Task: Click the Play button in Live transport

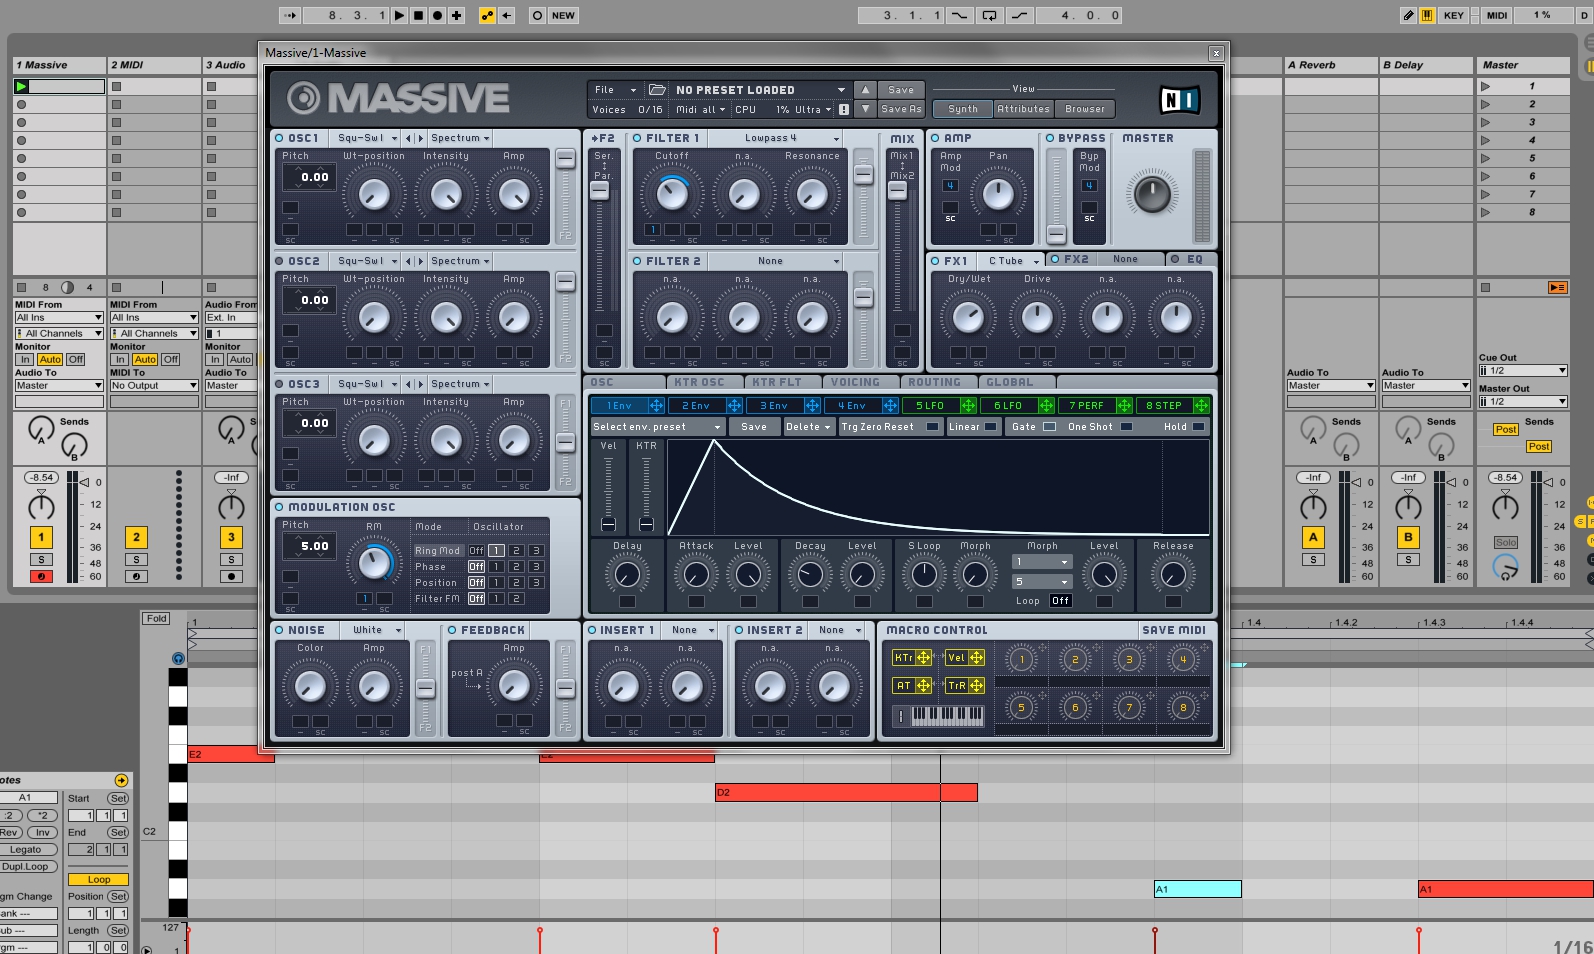Action: 400,15
